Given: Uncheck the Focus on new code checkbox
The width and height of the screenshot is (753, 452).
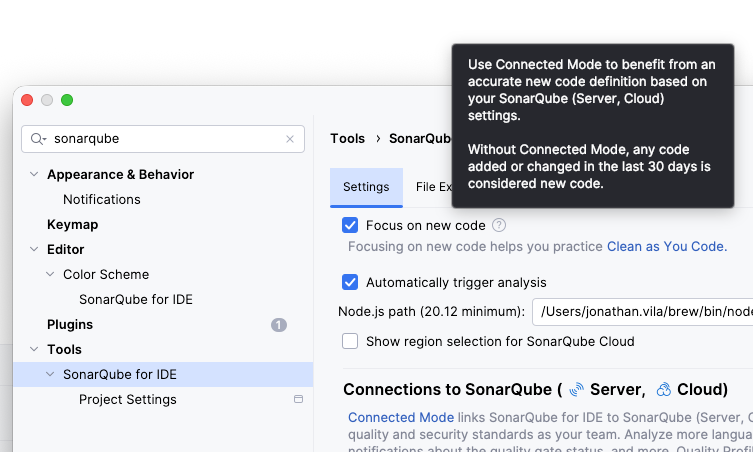Looking at the screenshot, I should point(350,226).
